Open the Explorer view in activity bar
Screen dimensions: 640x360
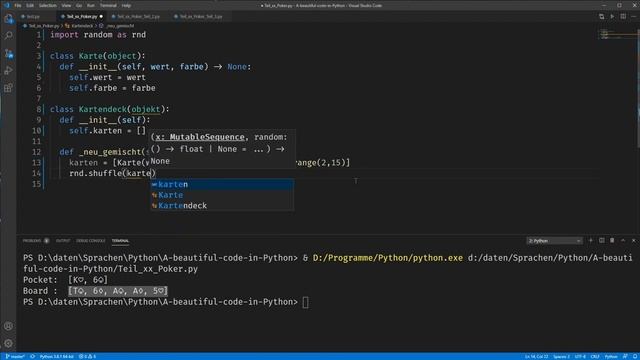[8, 19]
